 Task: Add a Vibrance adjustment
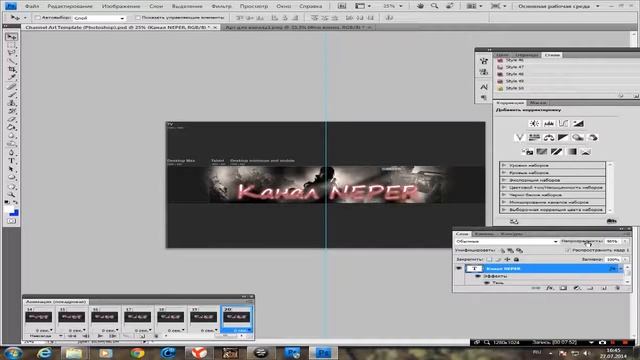(x=519, y=138)
